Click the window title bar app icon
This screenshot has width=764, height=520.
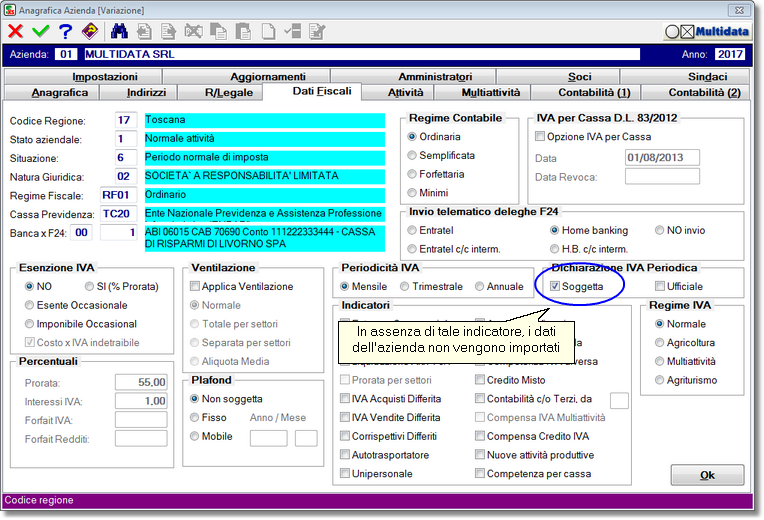10,10
